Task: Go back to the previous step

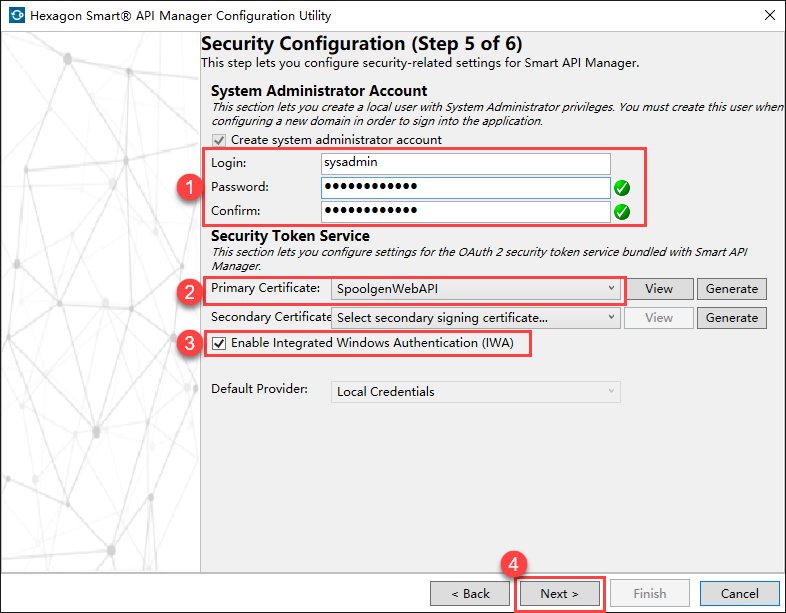Action: tap(470, 593)
